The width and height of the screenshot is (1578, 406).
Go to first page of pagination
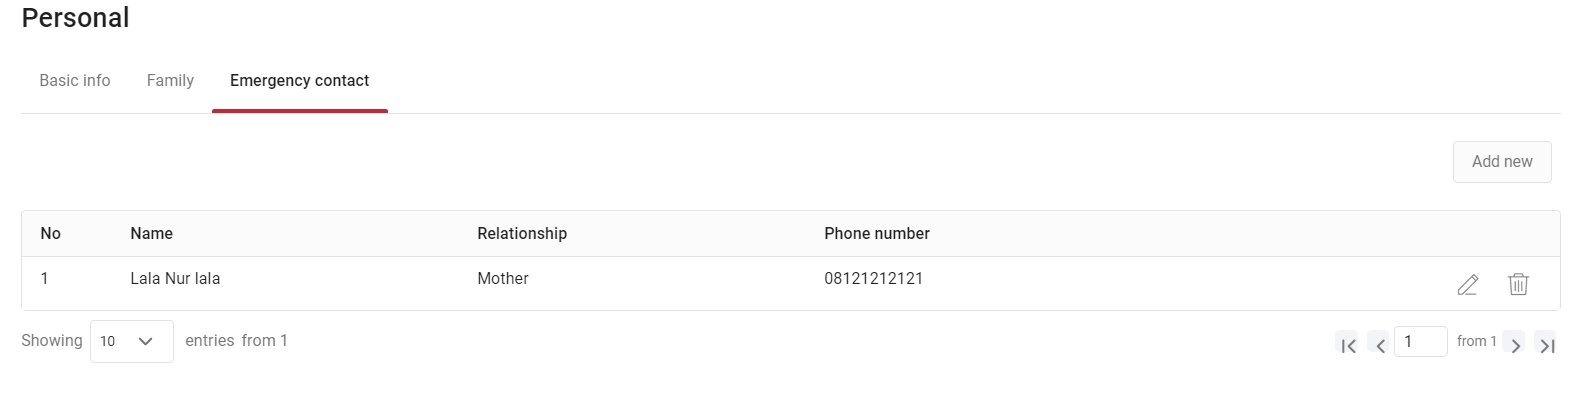coord(1348,345)
